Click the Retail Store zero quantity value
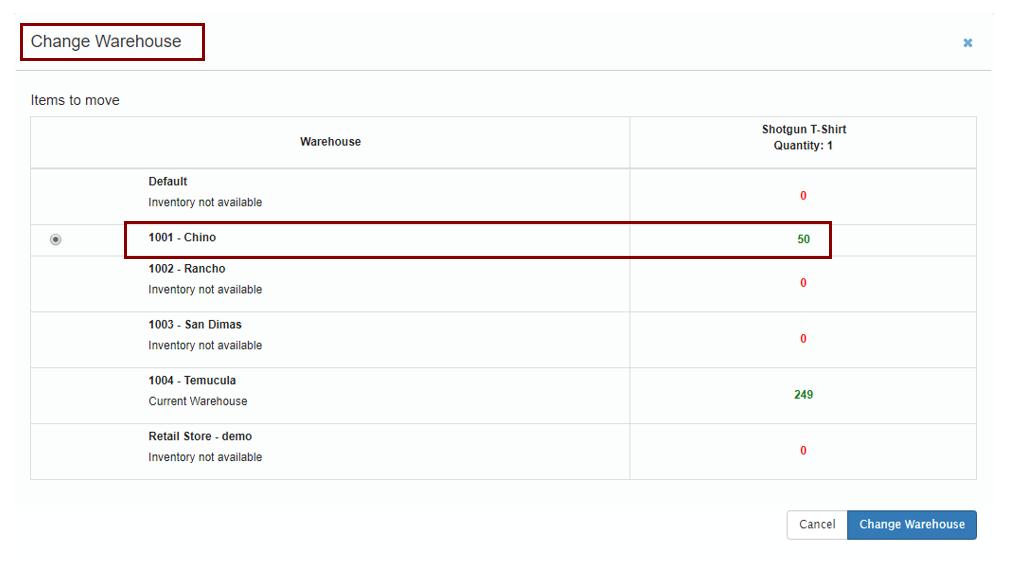 click(x=804, y=451)
